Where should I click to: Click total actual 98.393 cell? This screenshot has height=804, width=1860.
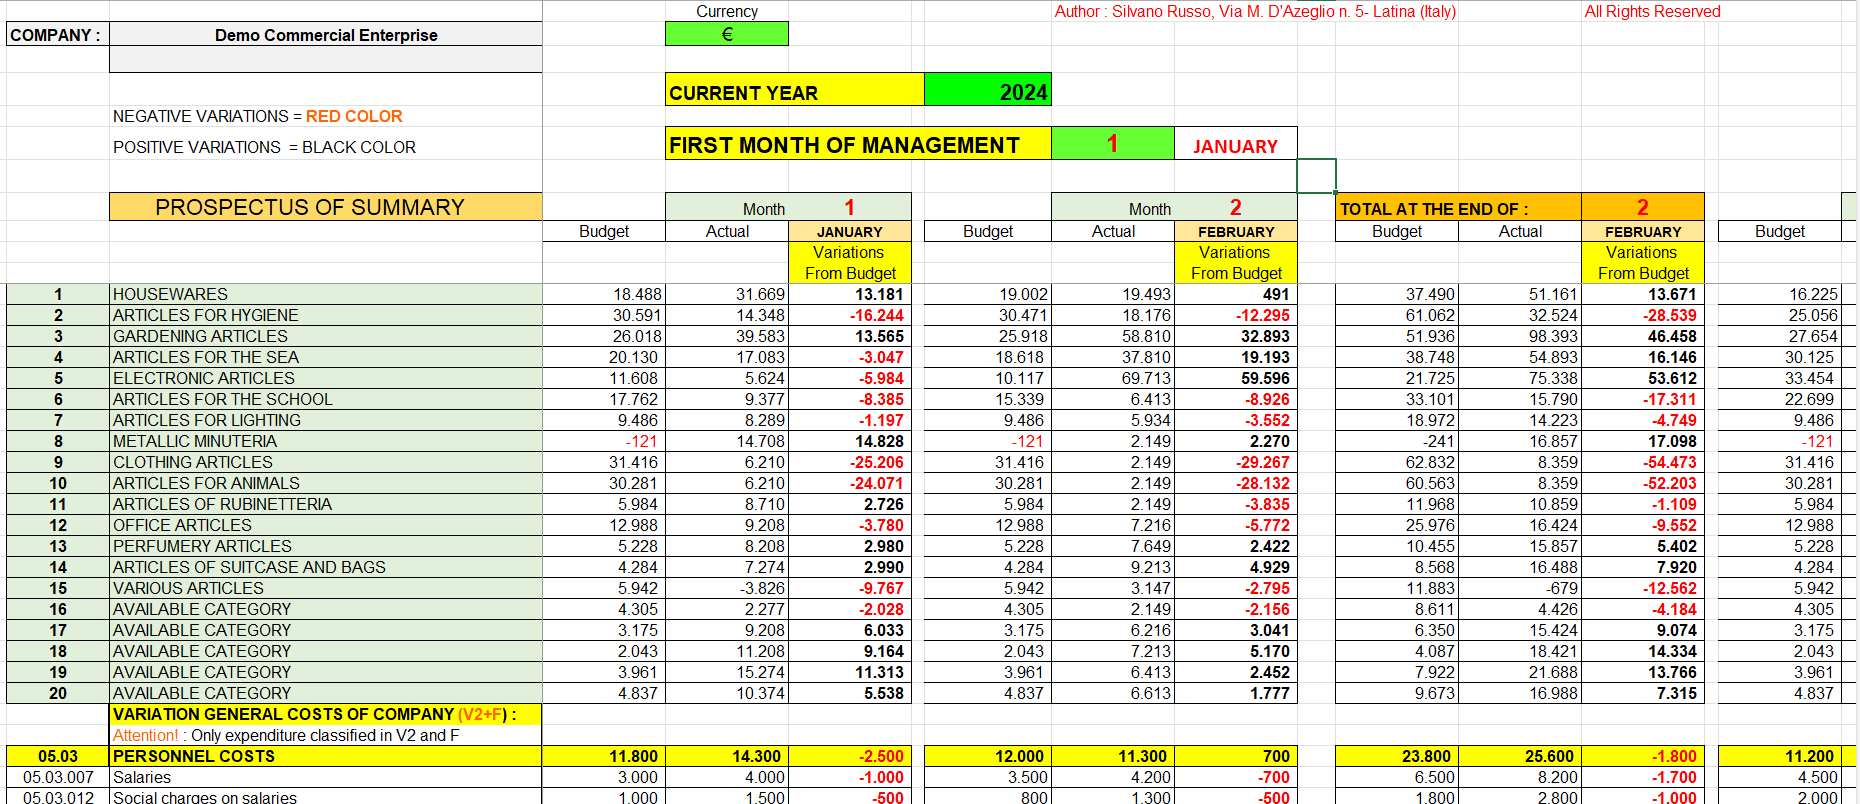(x=1520, y=336)
